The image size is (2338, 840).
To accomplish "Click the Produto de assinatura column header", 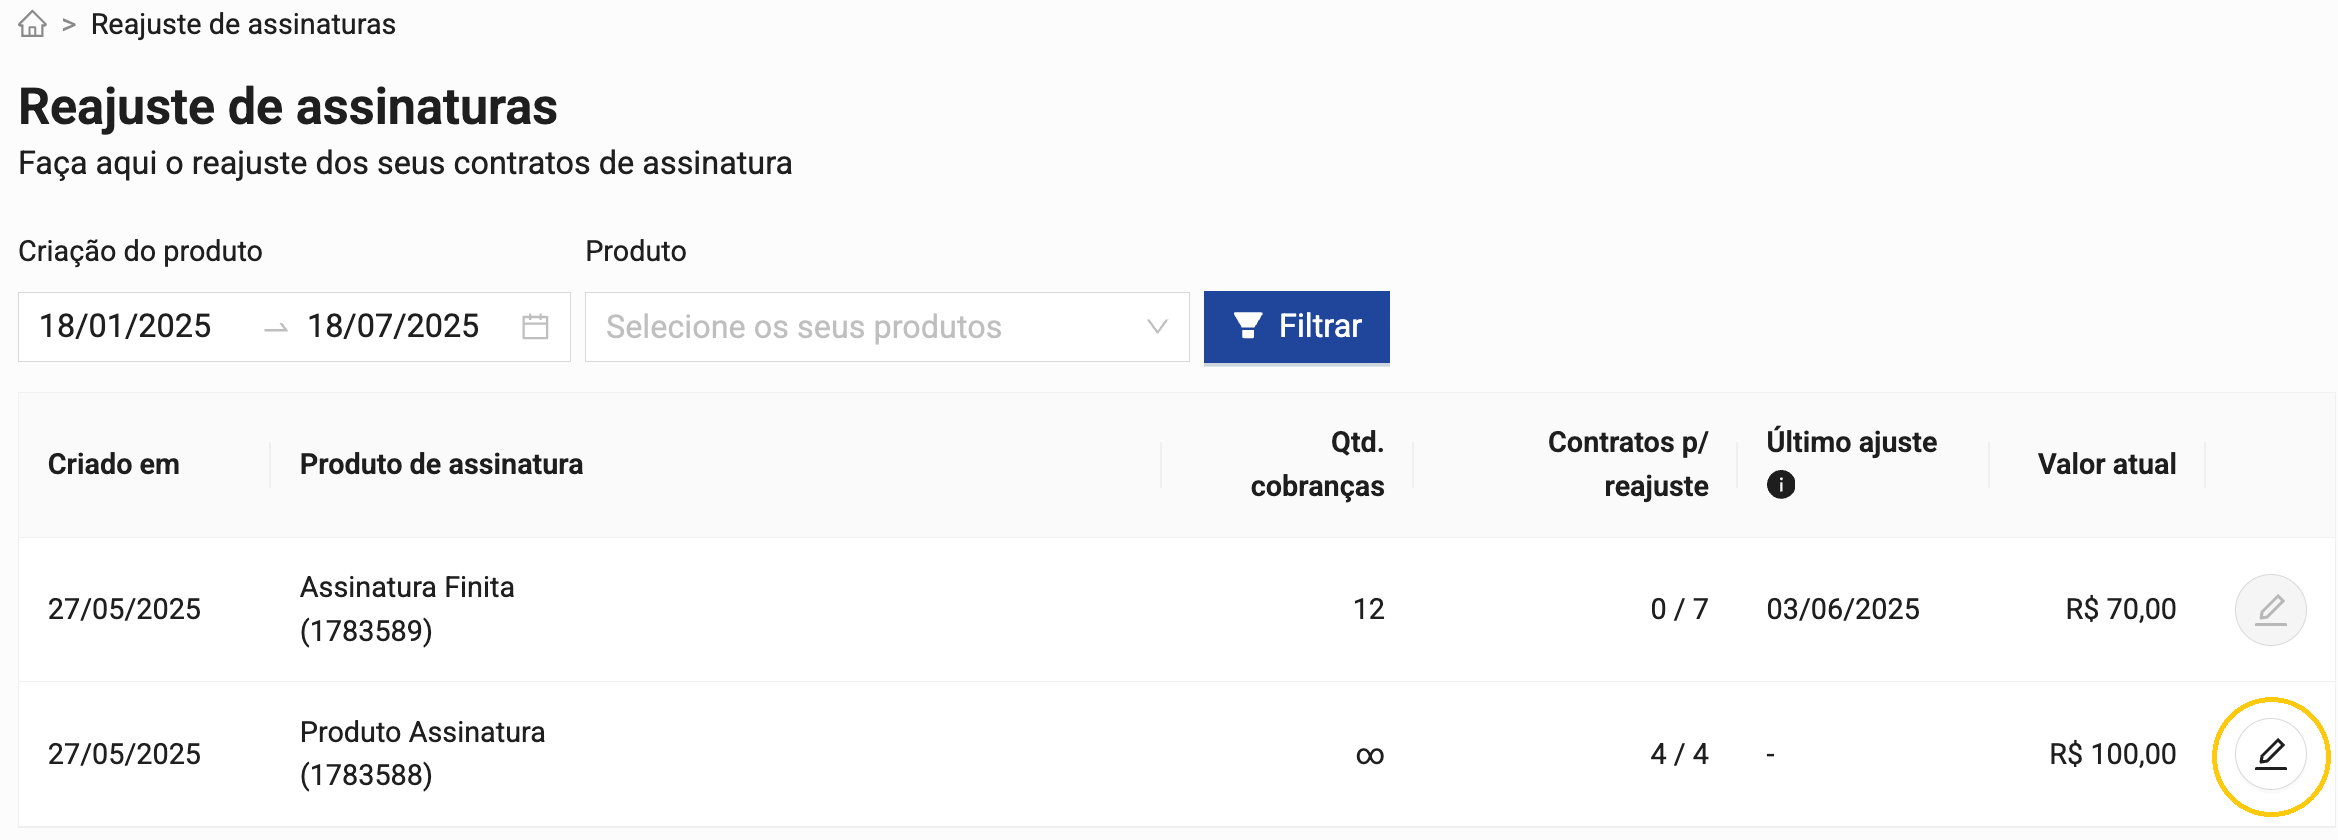I will (441, 464).
